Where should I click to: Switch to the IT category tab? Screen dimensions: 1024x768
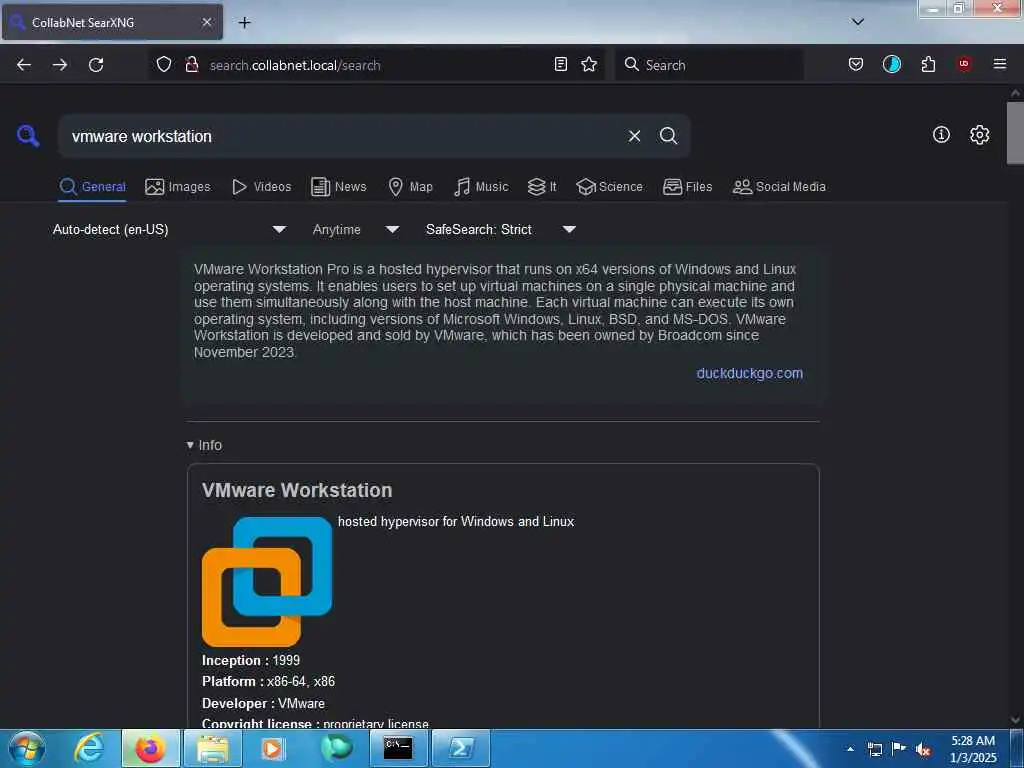pyautogui.click(x=542, y=187)
